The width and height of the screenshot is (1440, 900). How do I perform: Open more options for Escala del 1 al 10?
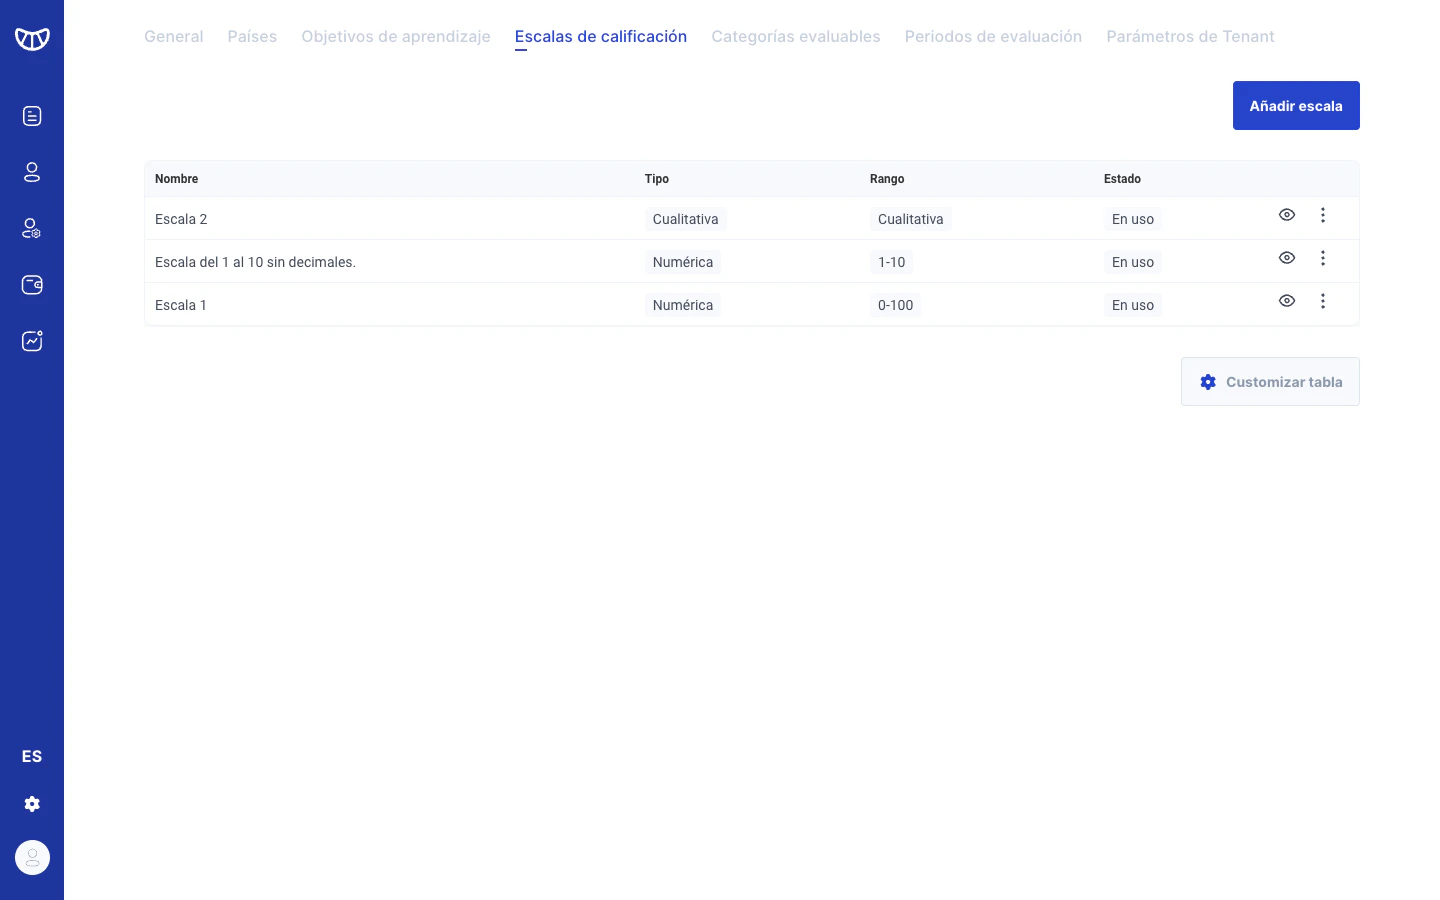(1323, 258)
